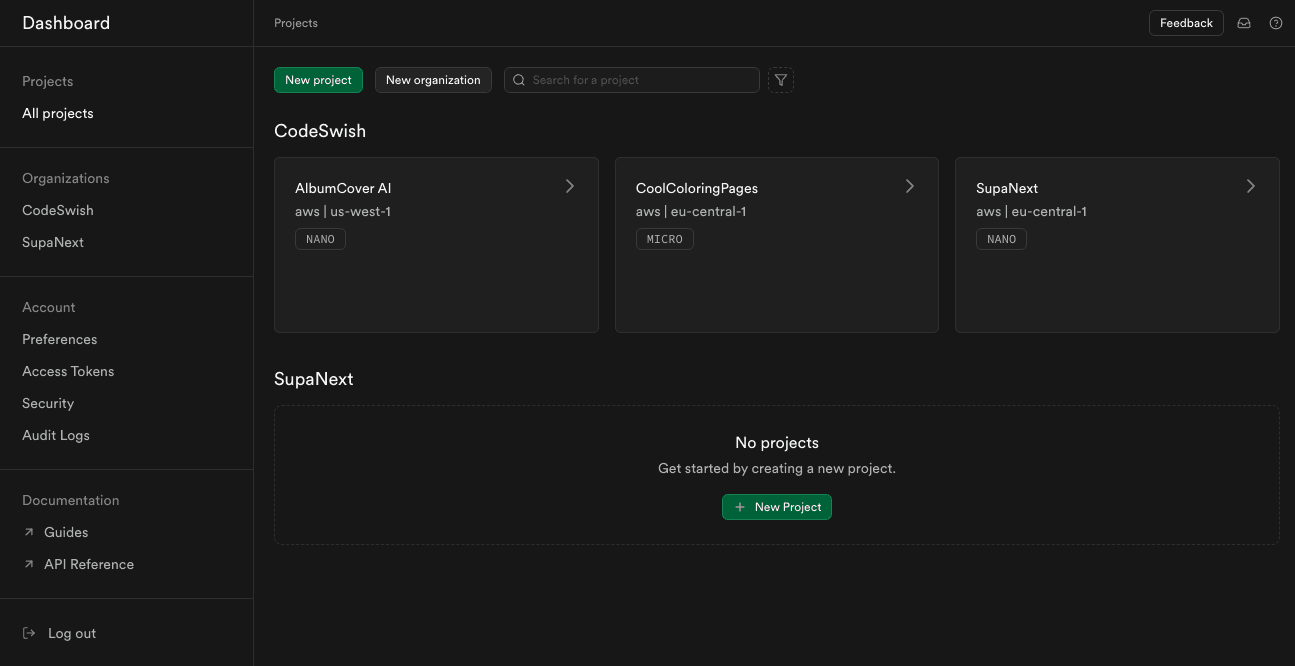The width and height of the screenshot is (1295, 666).
Task: Open the AlbumCover AI project card
Action: point(436,245)
